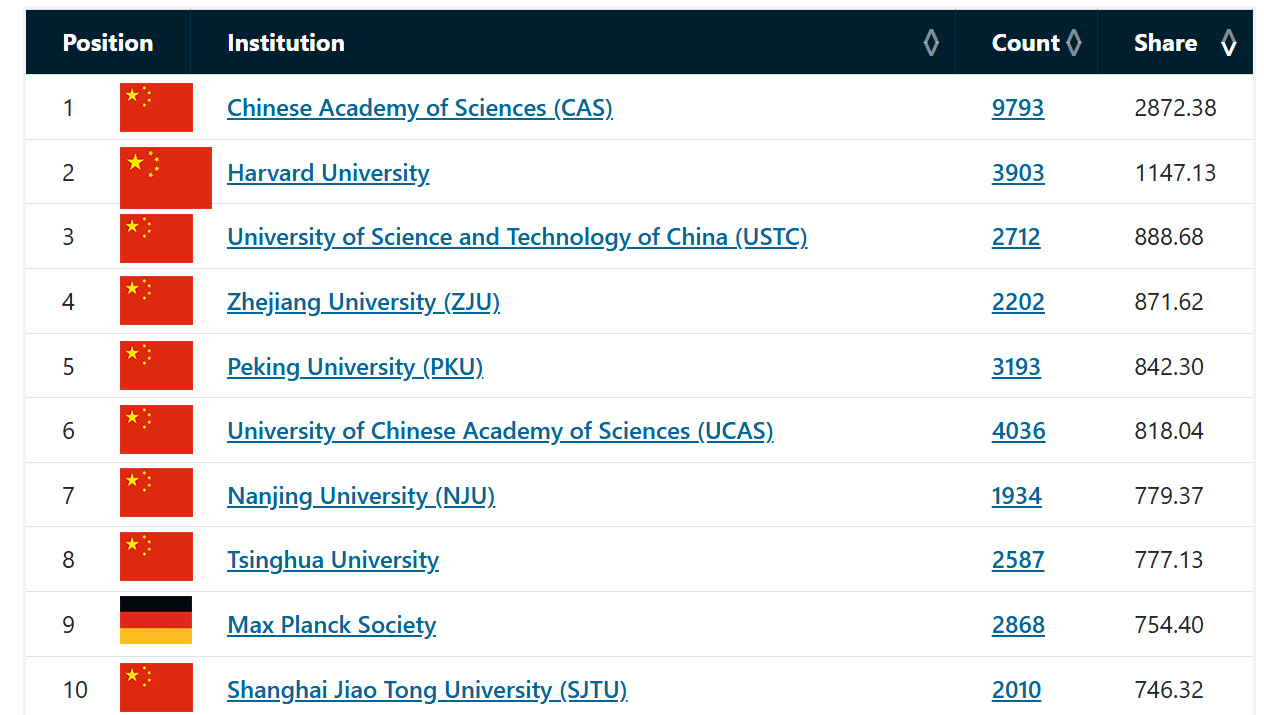This screenshot has height=715, width=1264.
Task: Sort by Count using its sort arrows
Action: pyautogui.click(x=1074, y=43)
